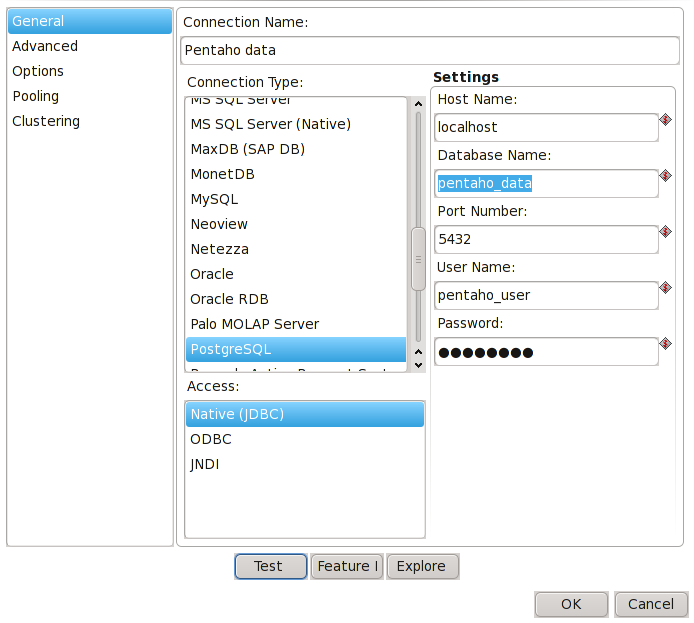Choose MaxDB (SAP DB) connection type
Screen dimensions: 694x623
pos(296,149)
